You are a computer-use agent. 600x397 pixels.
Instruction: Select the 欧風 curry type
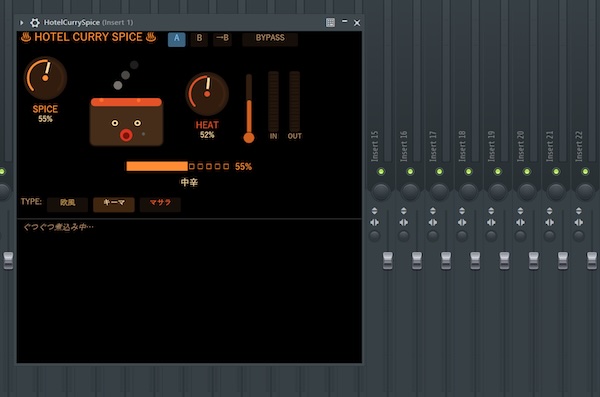(x=67, y=204)
